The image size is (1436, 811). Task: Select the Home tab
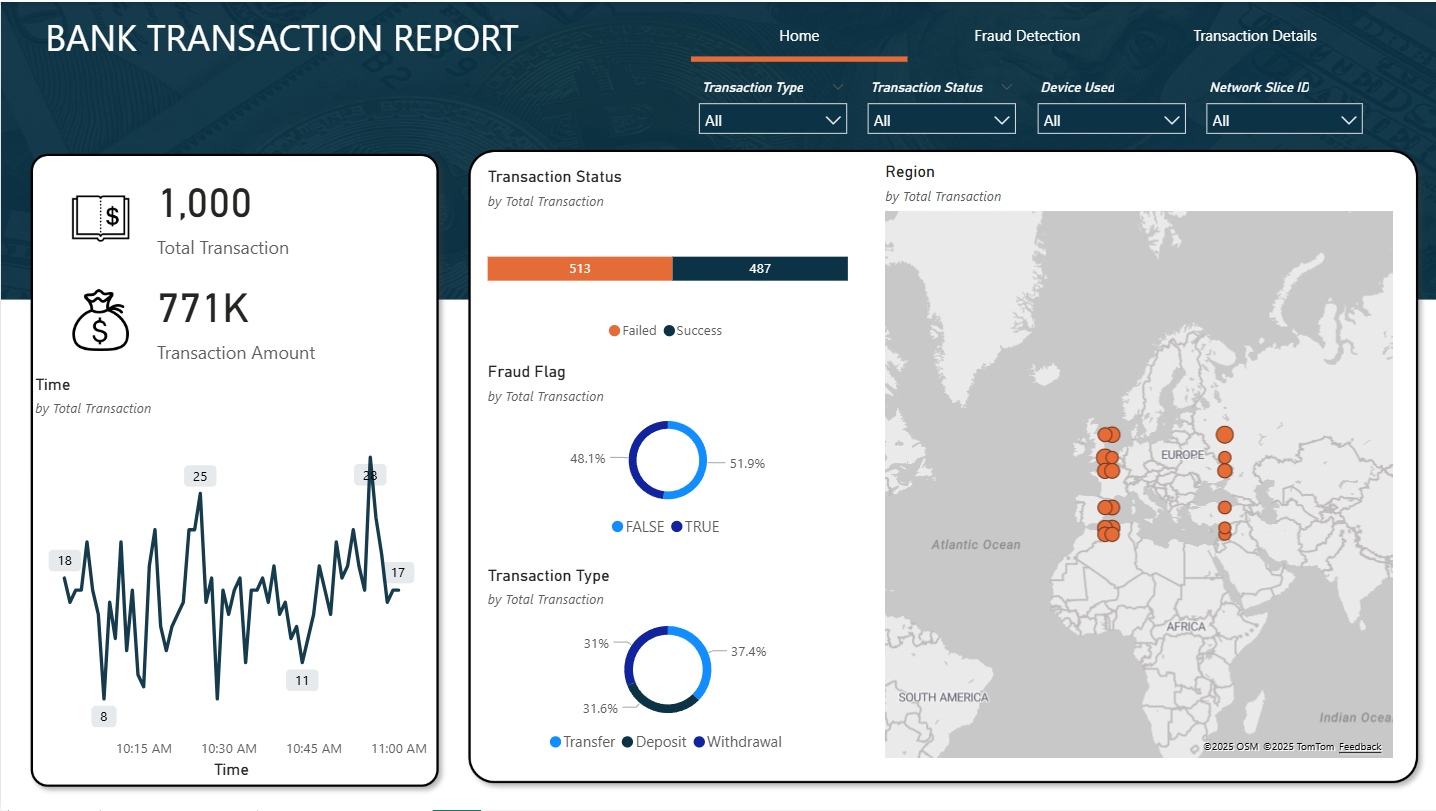click(x=799, y=36)
